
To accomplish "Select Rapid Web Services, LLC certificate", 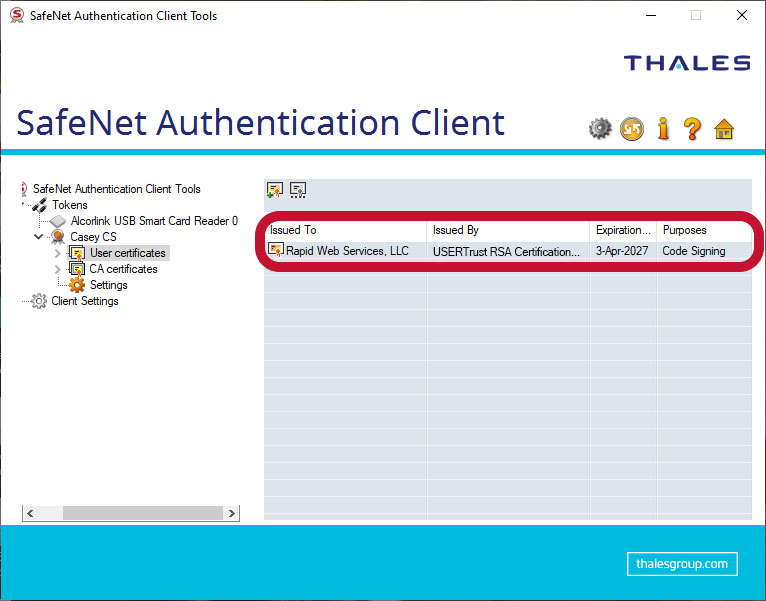I will coord(347,251).
